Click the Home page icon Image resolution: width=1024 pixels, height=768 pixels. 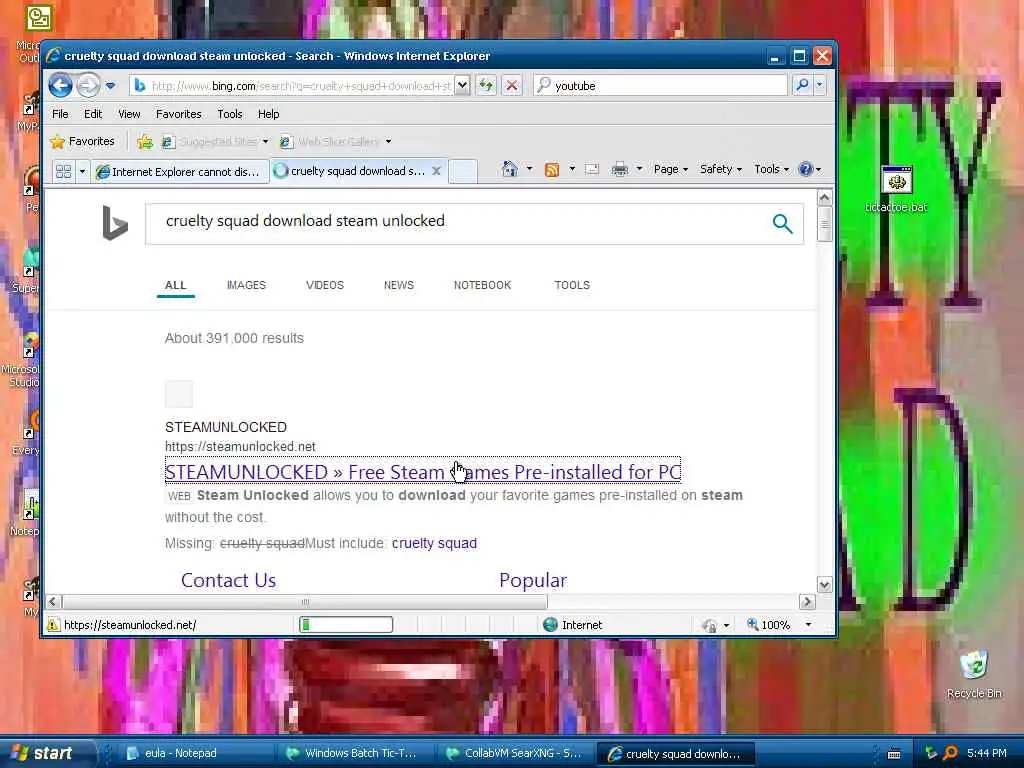509,170
